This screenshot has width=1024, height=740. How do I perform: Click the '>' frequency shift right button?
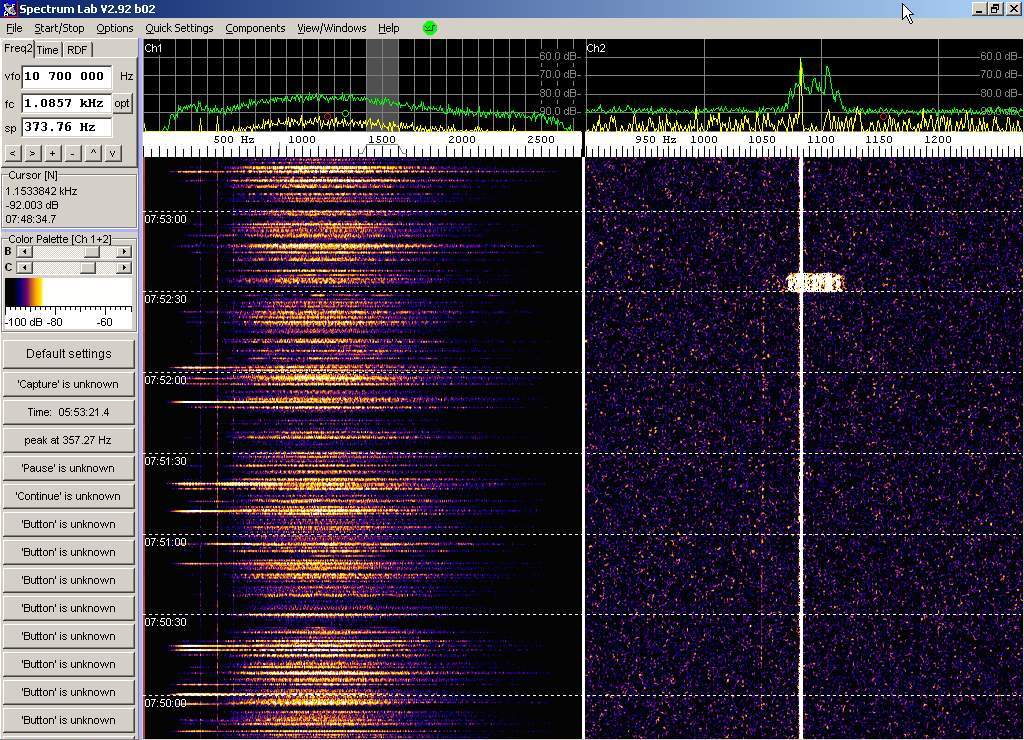pos(32,153)
